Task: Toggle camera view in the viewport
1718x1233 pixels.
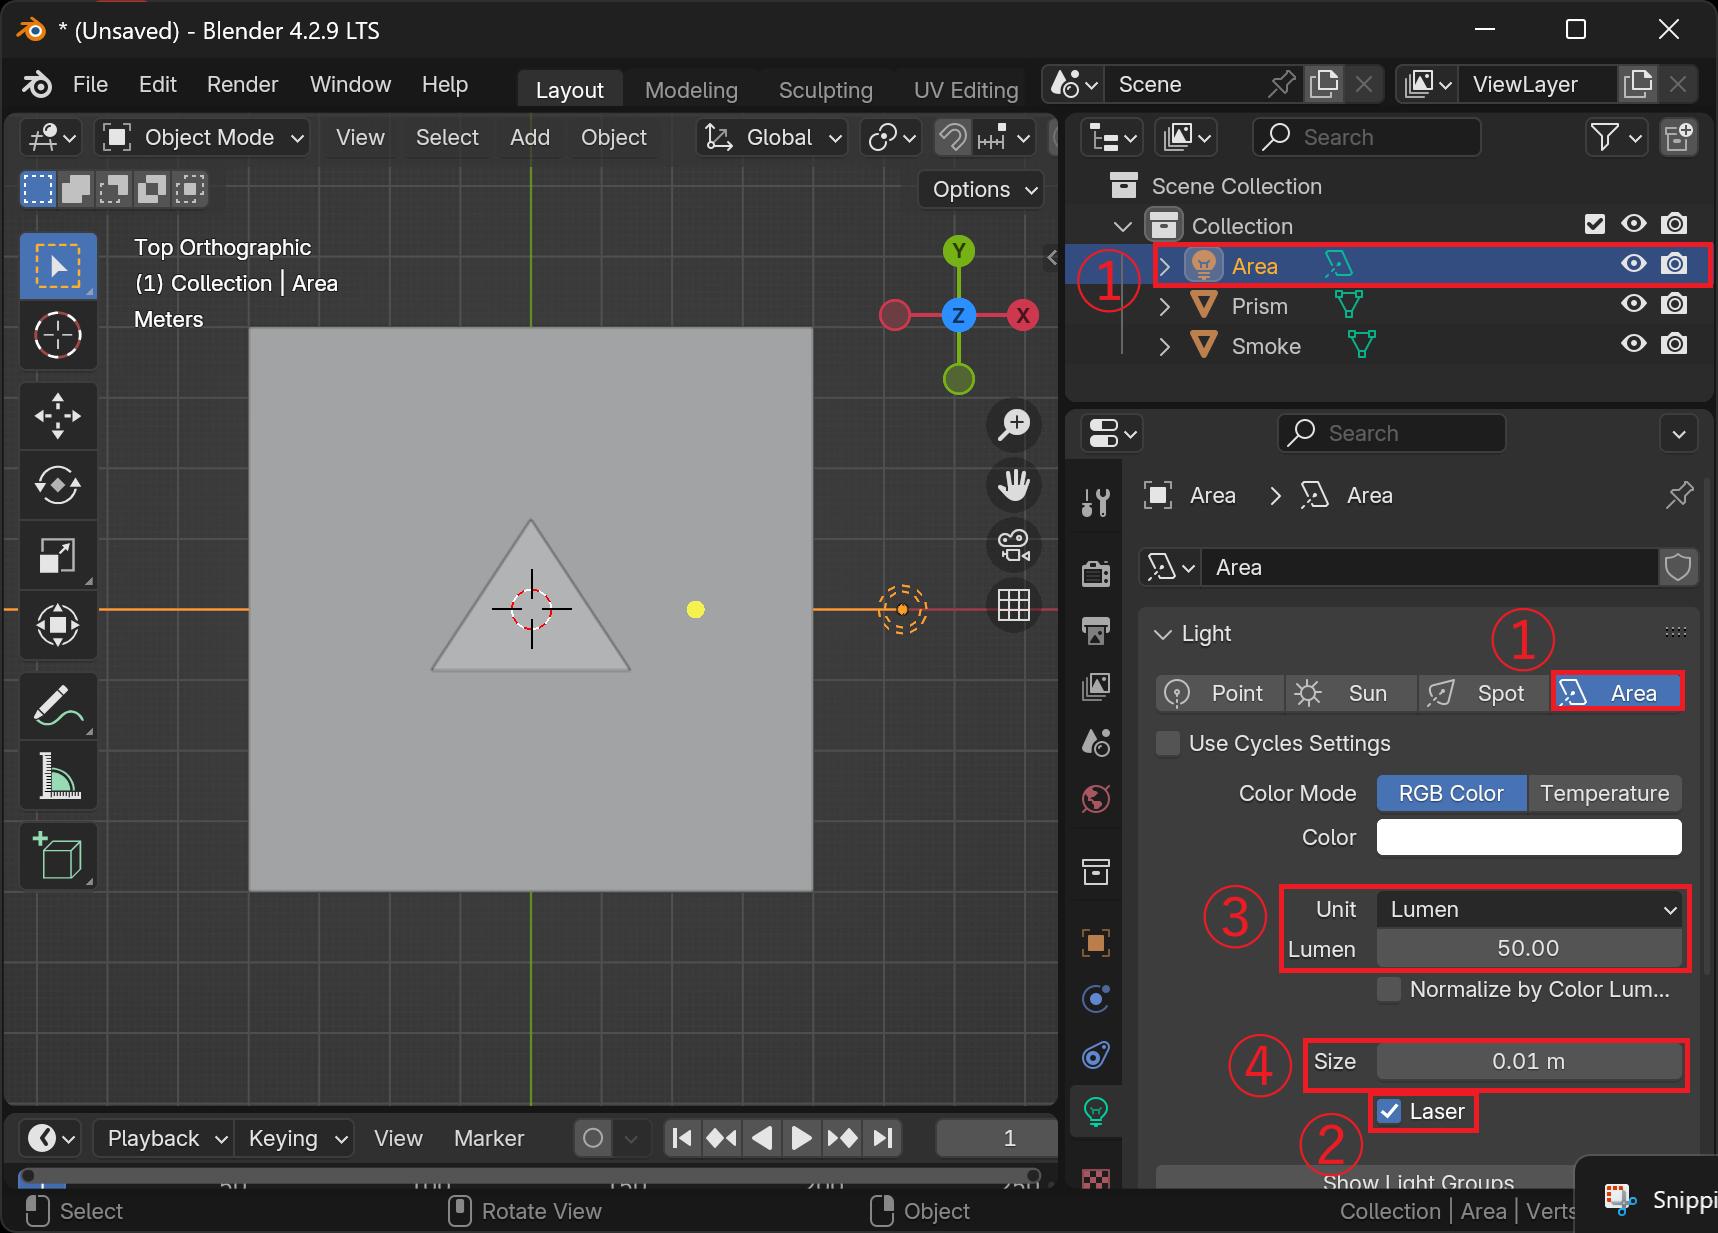Action: [1013, 546]
